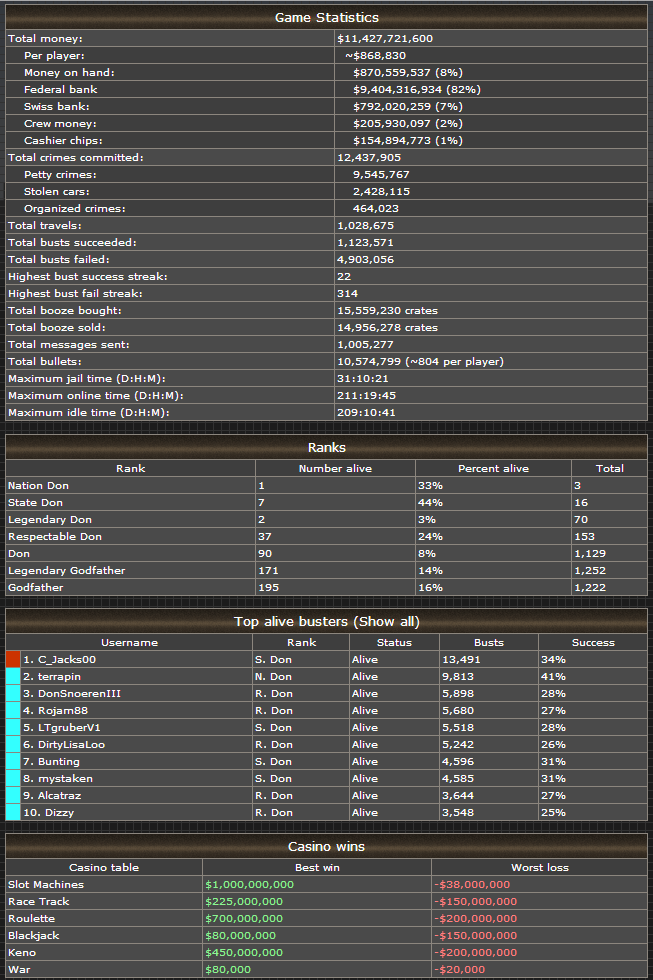The width and height of the screenshot is (653, 980).
Task: Select username 8. mystaken
Action: [58, 778]
